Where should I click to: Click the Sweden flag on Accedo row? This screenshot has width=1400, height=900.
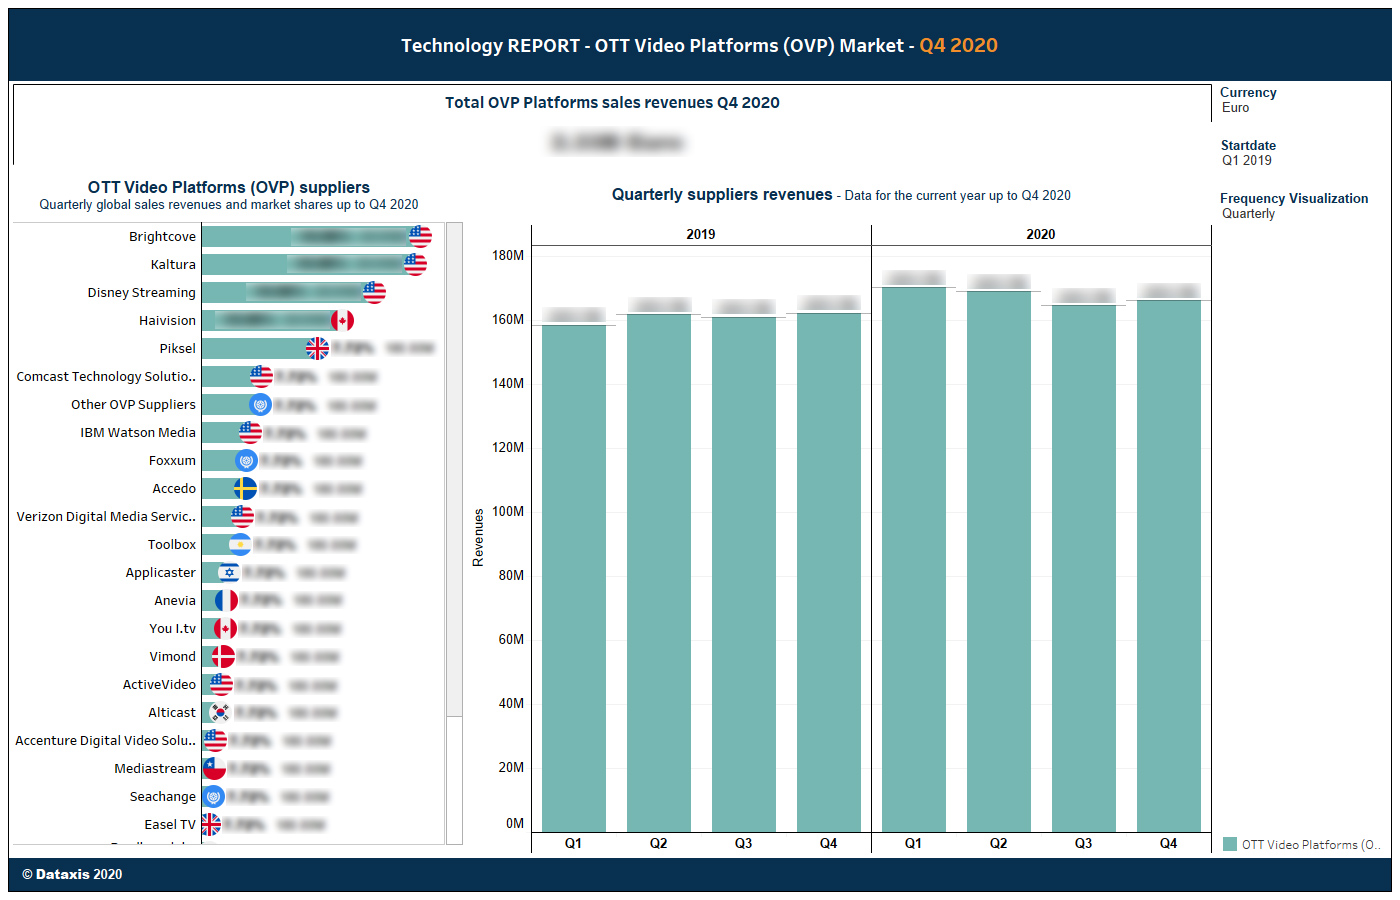coord(245,488)
